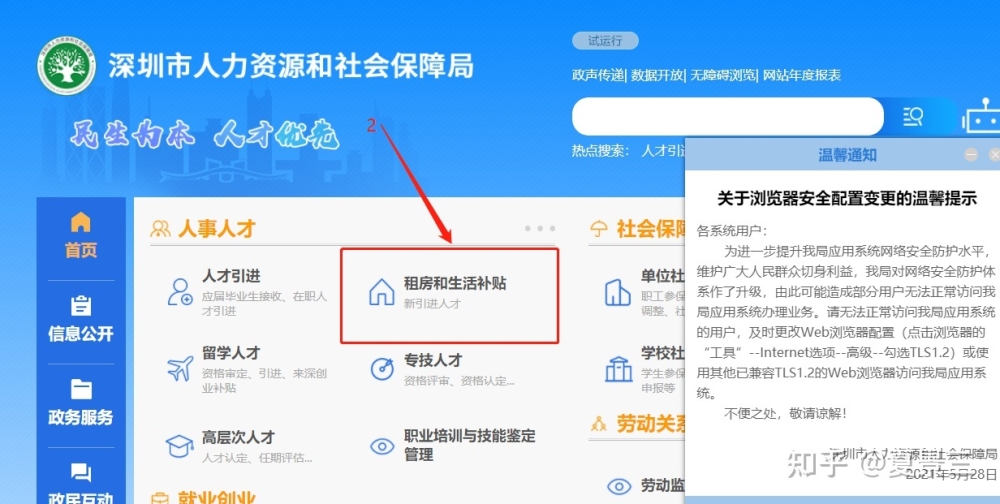Screen dimensions: 1000x504
Task: Click the 留学人才 airplane icon
Action: point(179,369)
